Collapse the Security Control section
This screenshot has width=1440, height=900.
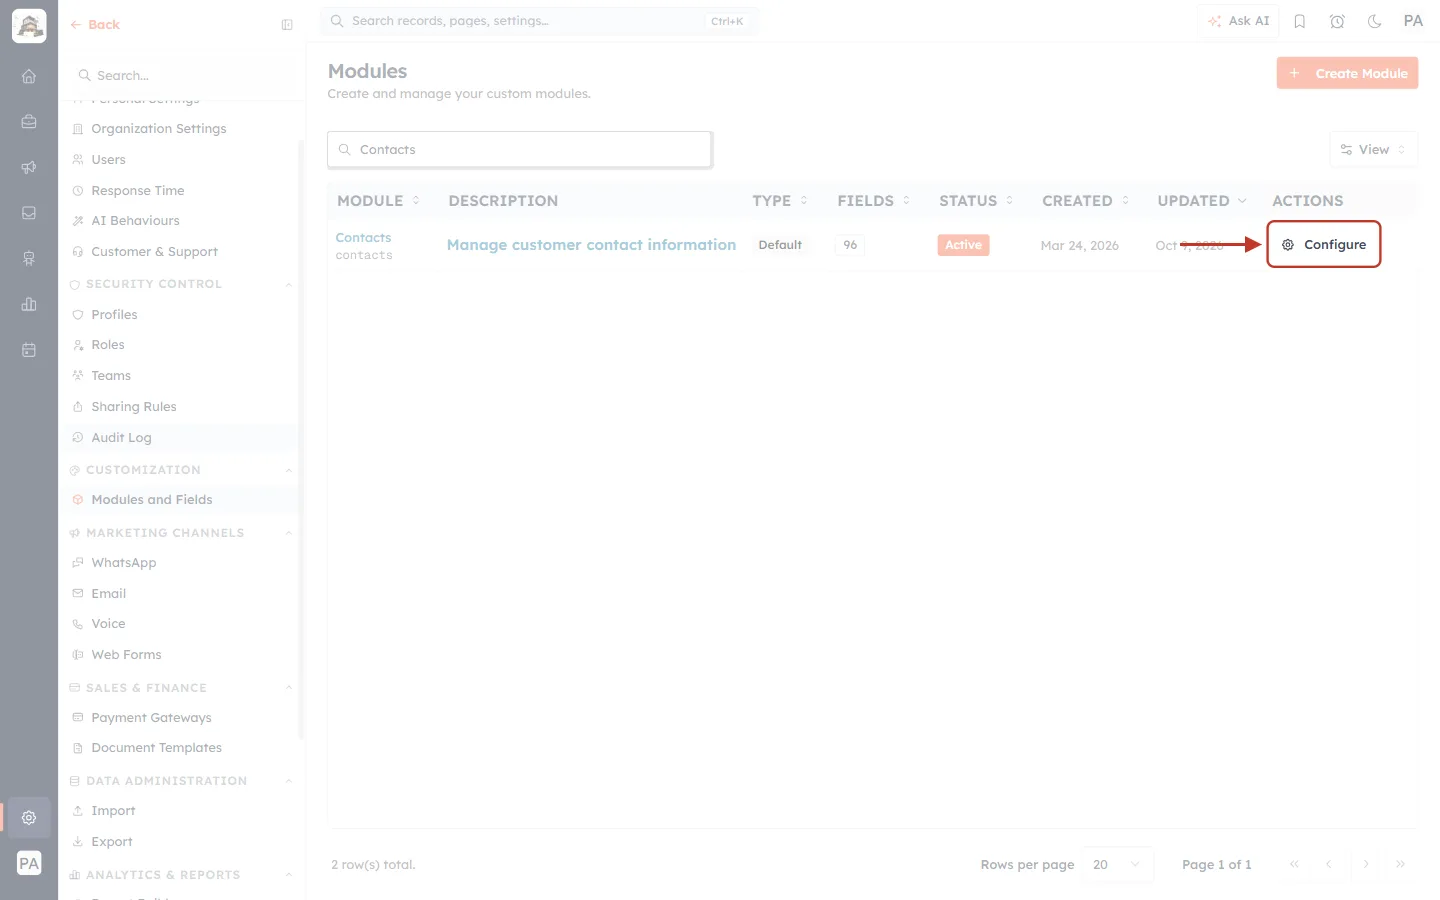tap(289, 284)
